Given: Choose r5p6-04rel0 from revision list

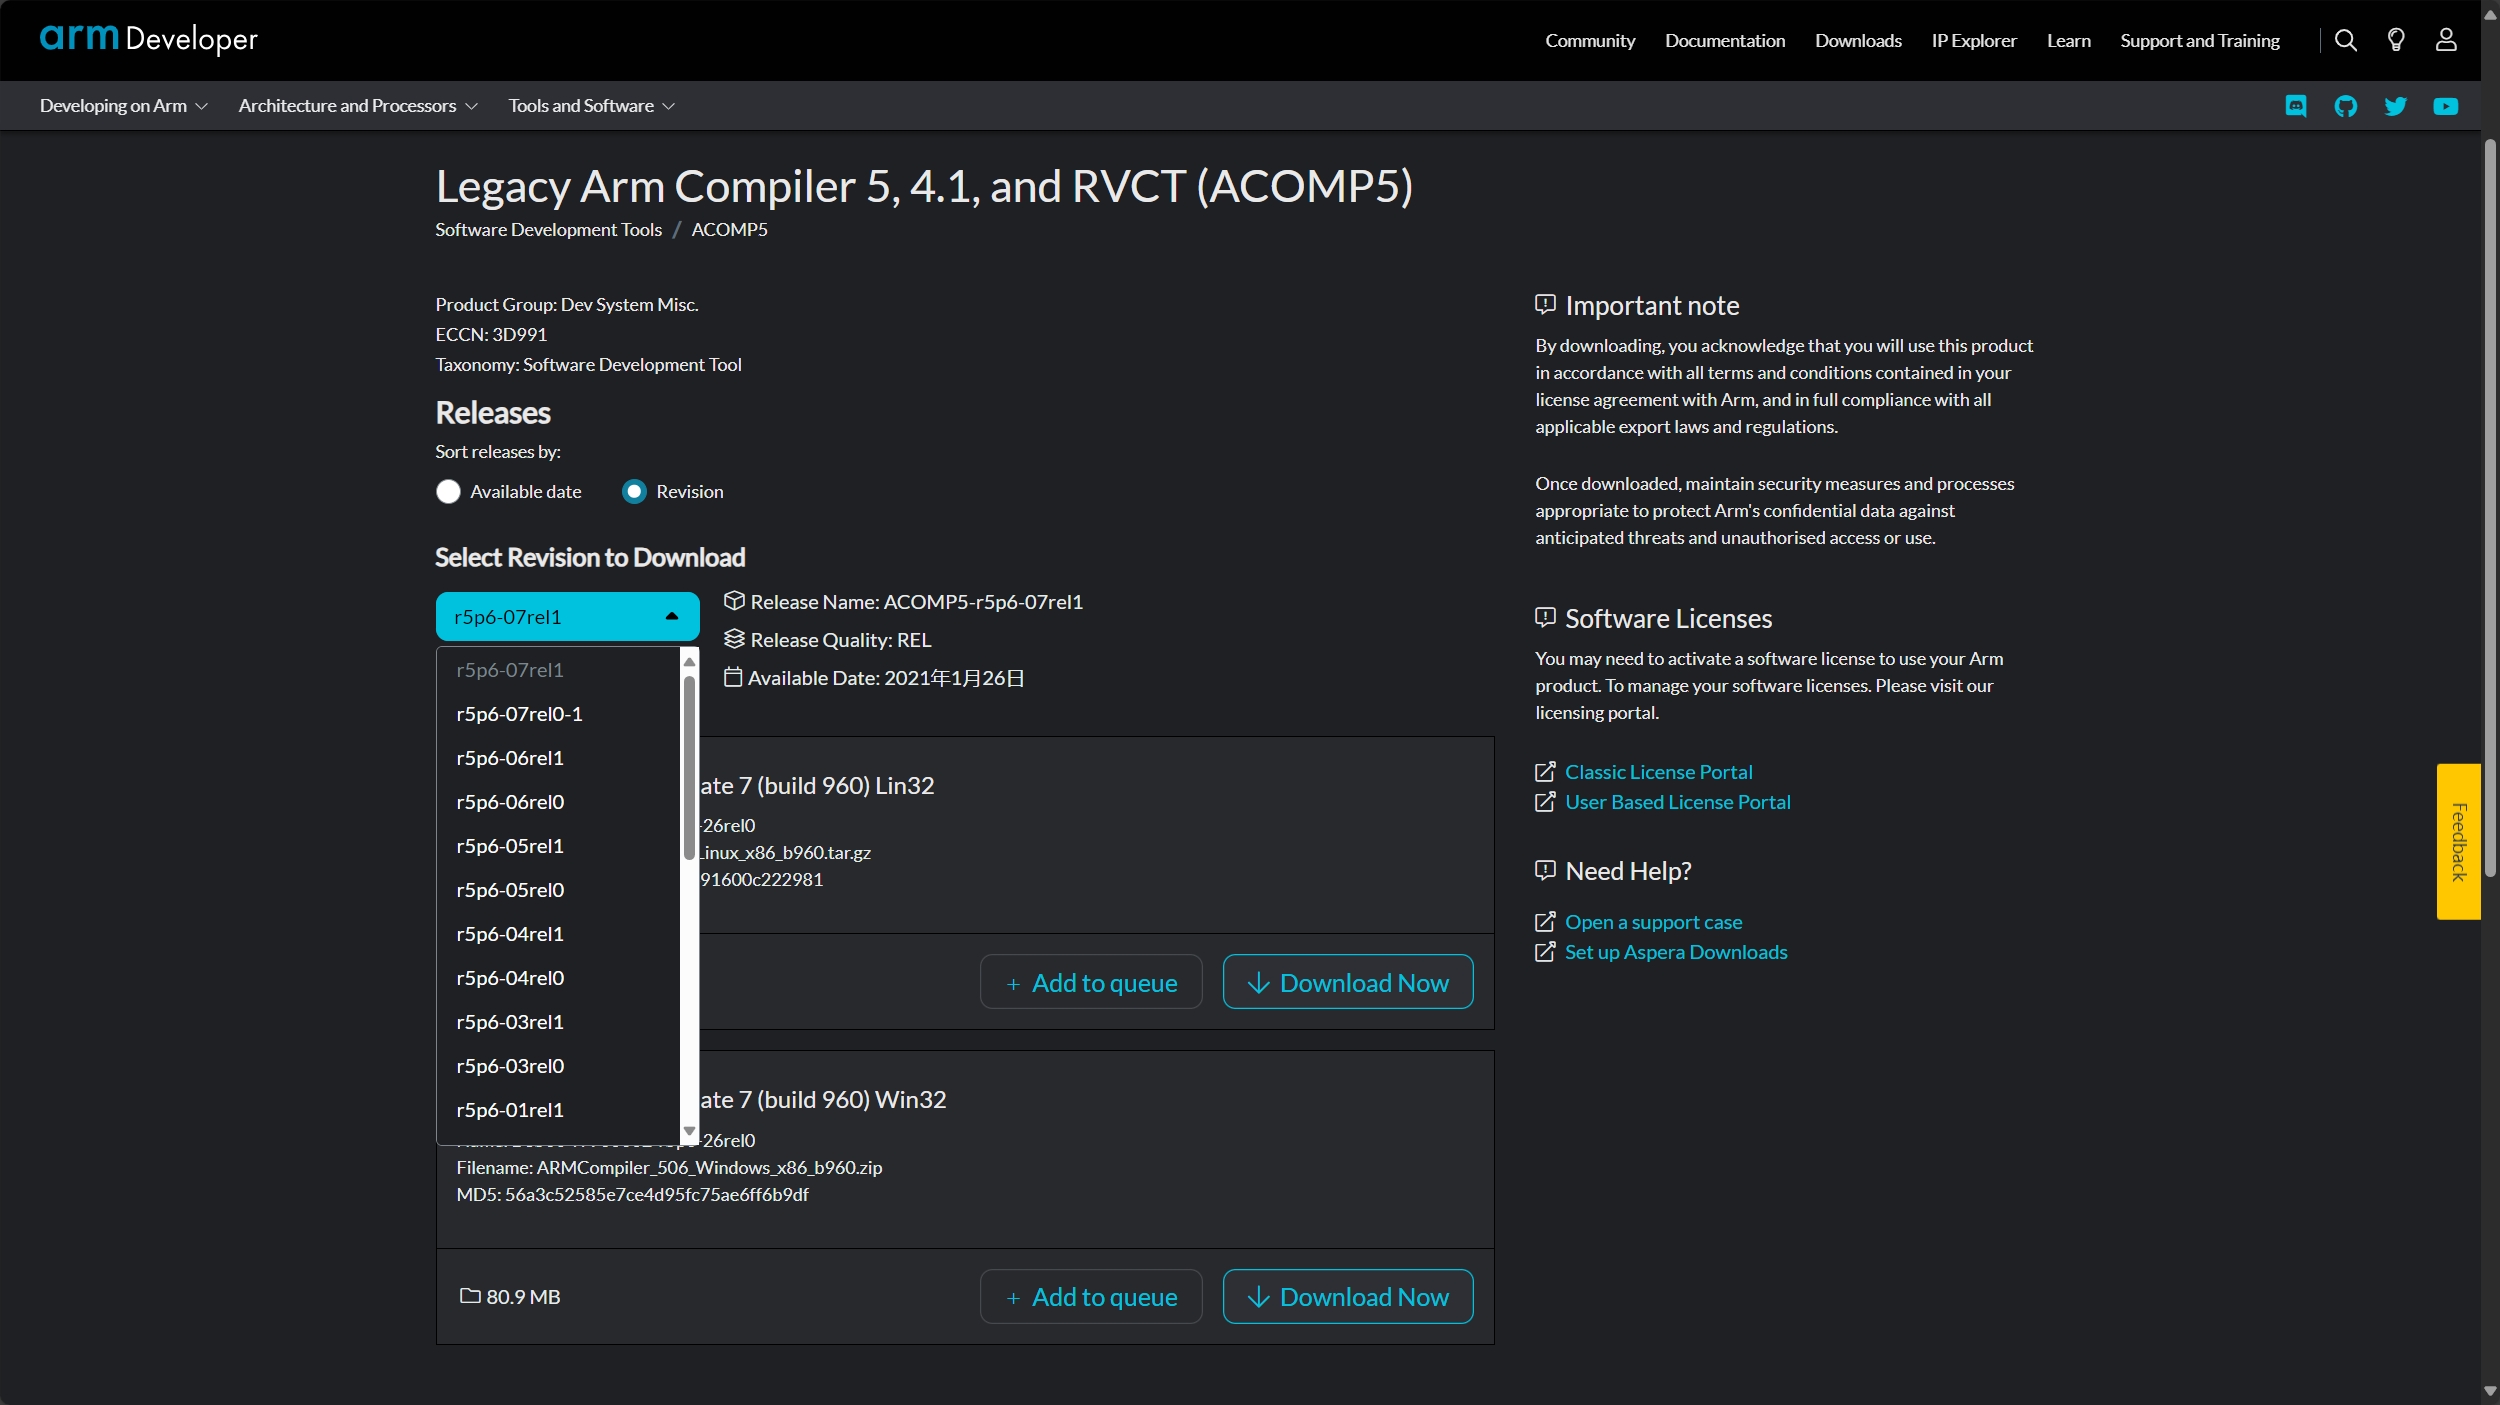Looking at the screenshot, I should [510, 978].
